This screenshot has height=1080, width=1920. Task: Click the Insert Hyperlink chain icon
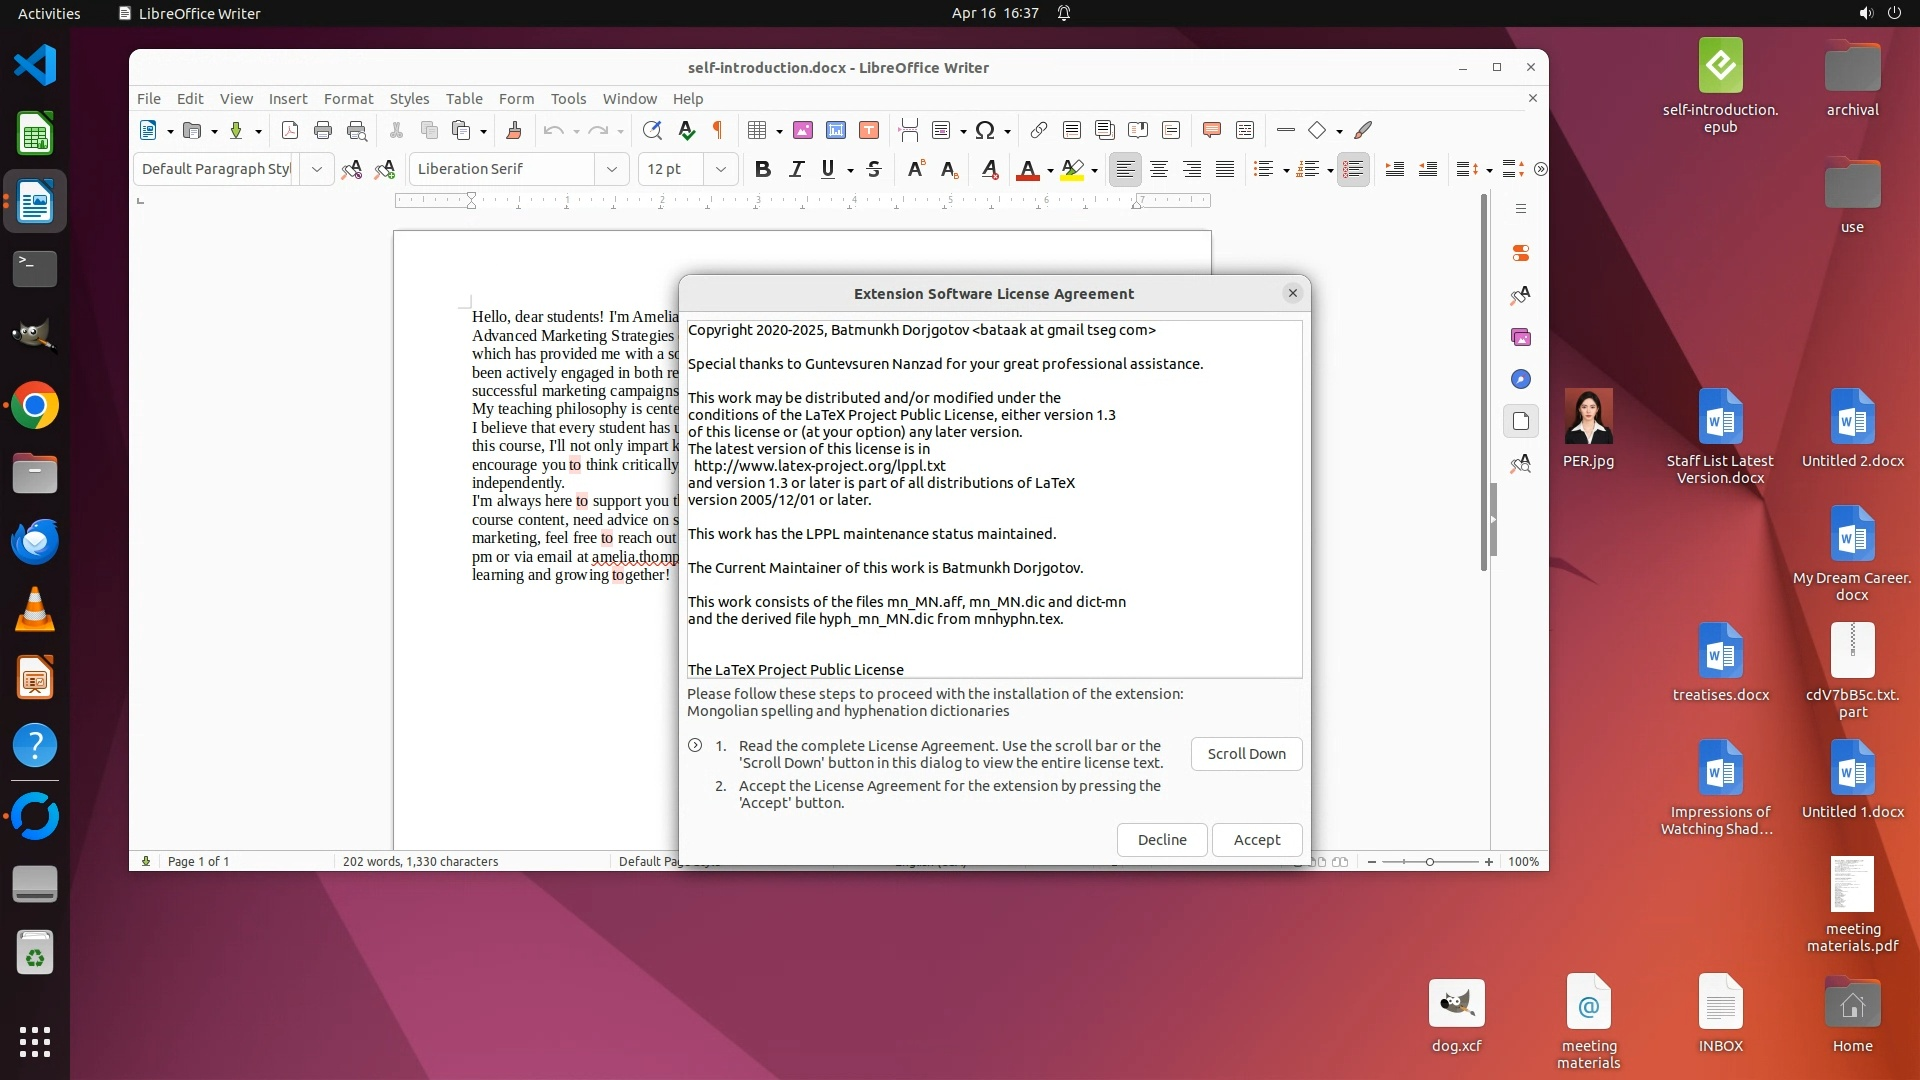pos(1039,130)
